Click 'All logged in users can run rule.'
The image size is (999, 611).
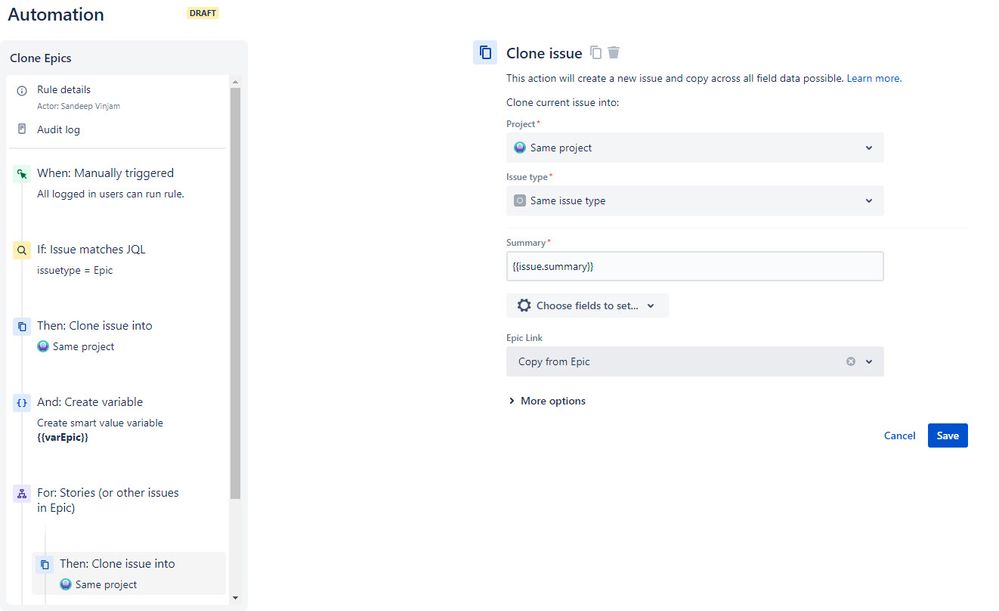110,194
